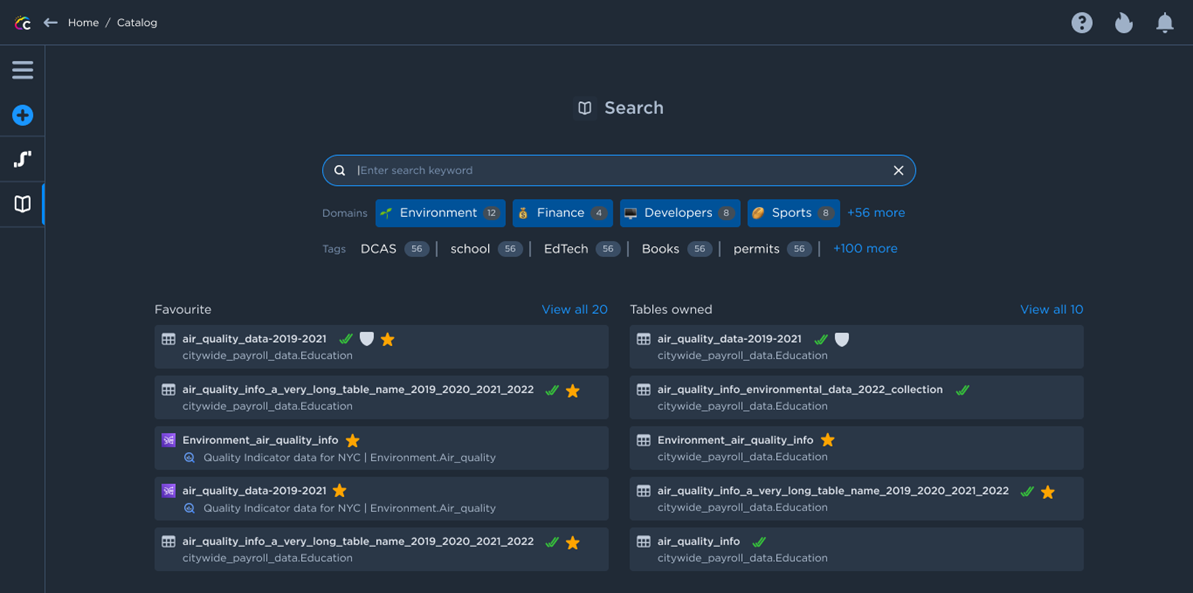This screenshot has height=593, width=1193.
Task: Open the hamburger menu in sidebar
Action: pyautogui.click(x=22, y=70)
